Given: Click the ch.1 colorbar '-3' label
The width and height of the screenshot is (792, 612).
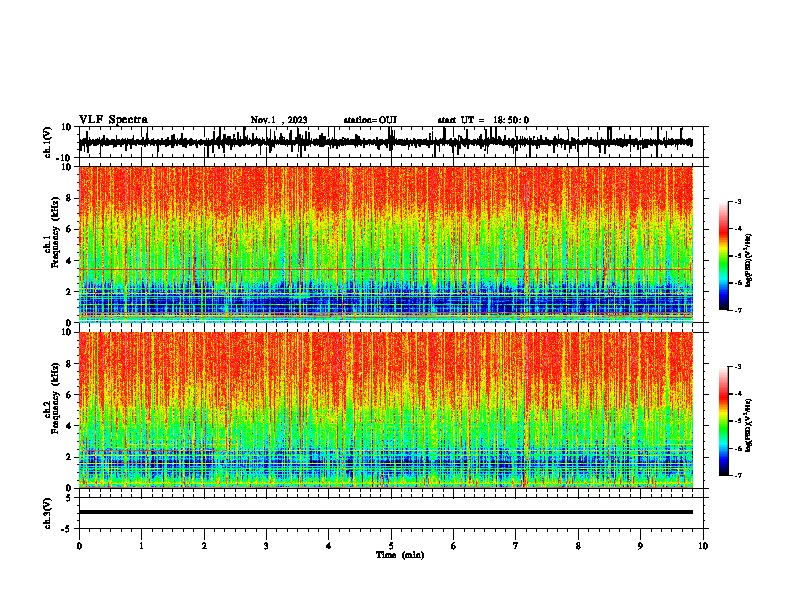Looking at the screenshot, I should click(x=737, y=201).
